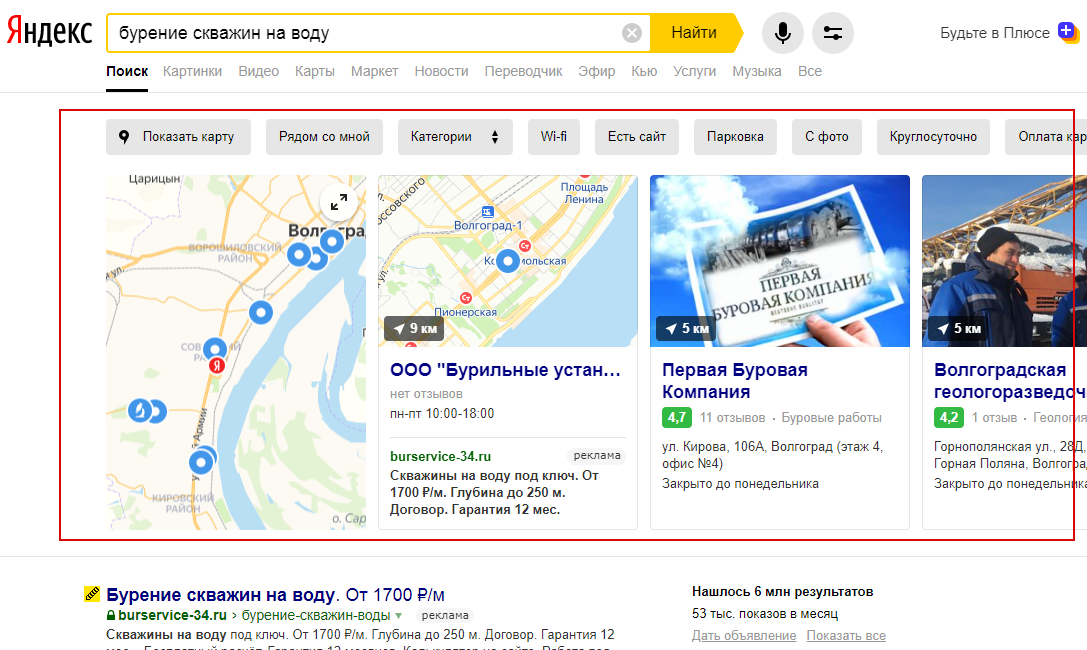Stay on the Поиск tab
The image size is (1087, 650).
coord(127,71)
